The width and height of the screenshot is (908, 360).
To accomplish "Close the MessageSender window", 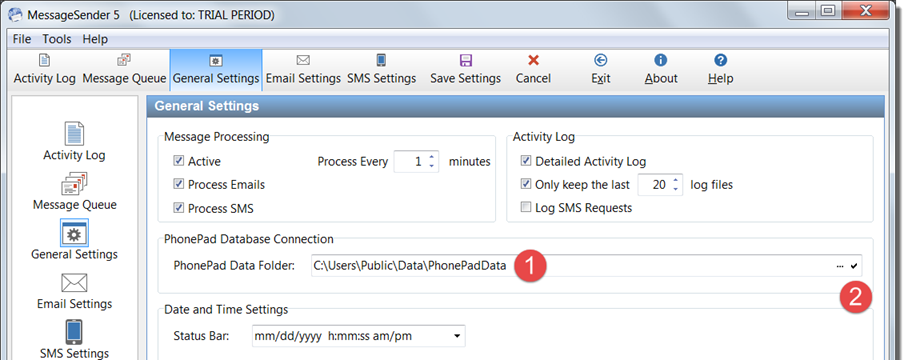I will coord(865,11).
